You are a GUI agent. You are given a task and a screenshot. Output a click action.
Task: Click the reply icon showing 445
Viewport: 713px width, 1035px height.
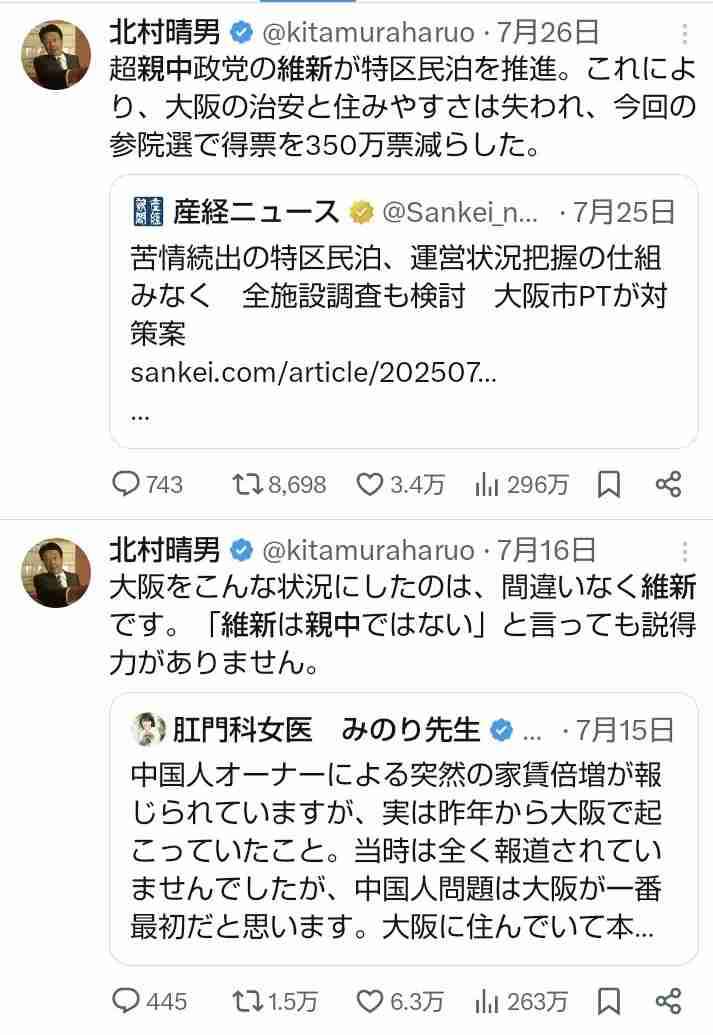[x=128, y=1000]
